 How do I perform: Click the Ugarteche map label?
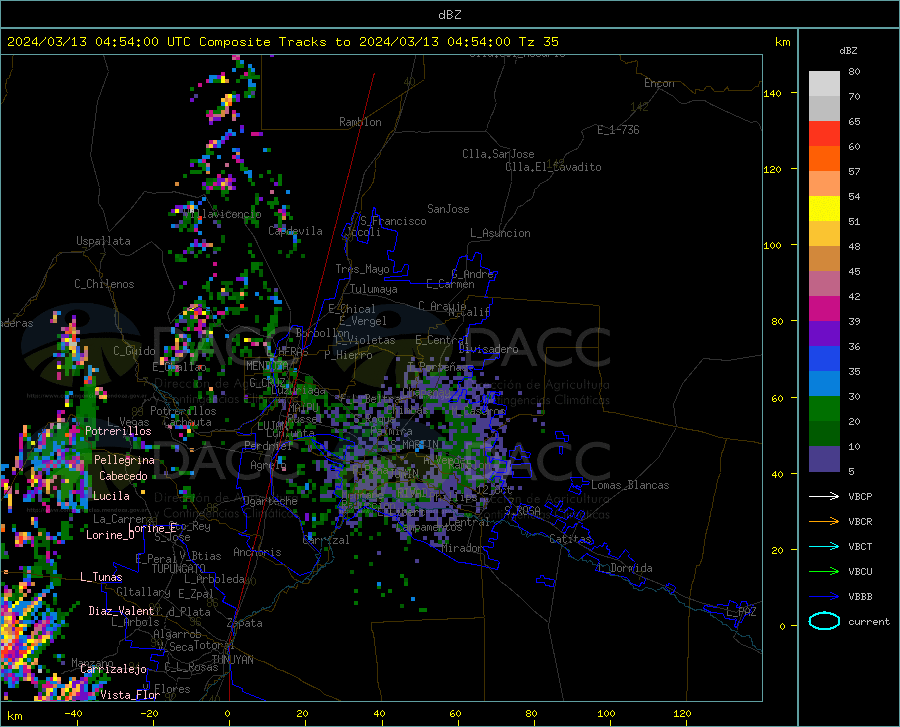click(270, 501)
